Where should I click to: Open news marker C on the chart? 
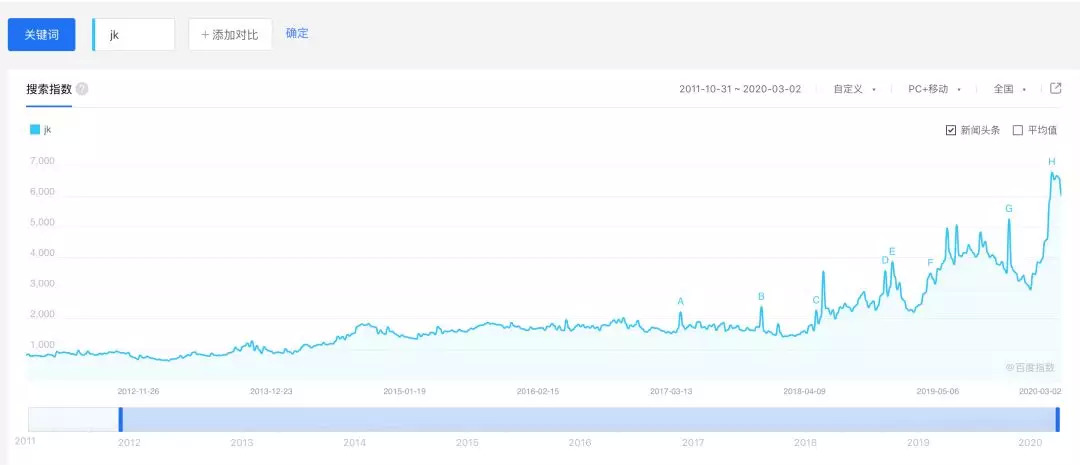816,300
